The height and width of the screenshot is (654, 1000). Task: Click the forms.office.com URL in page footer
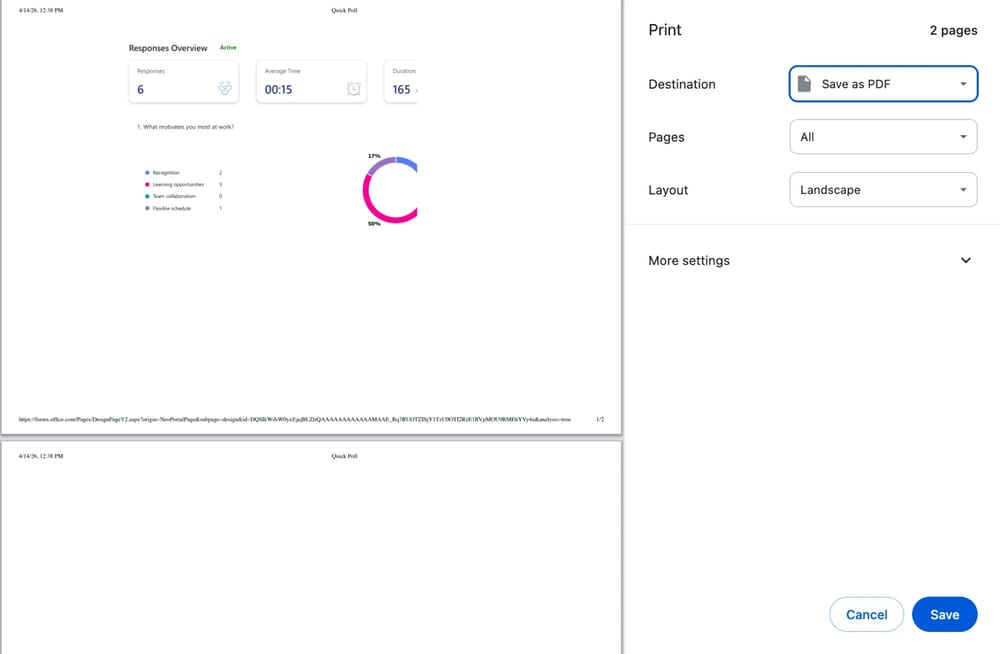294,420
